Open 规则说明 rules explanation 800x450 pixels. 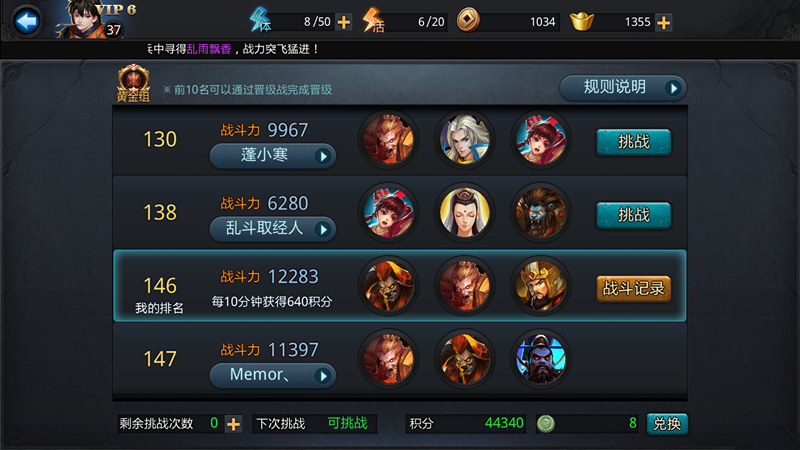click(622, 88)
